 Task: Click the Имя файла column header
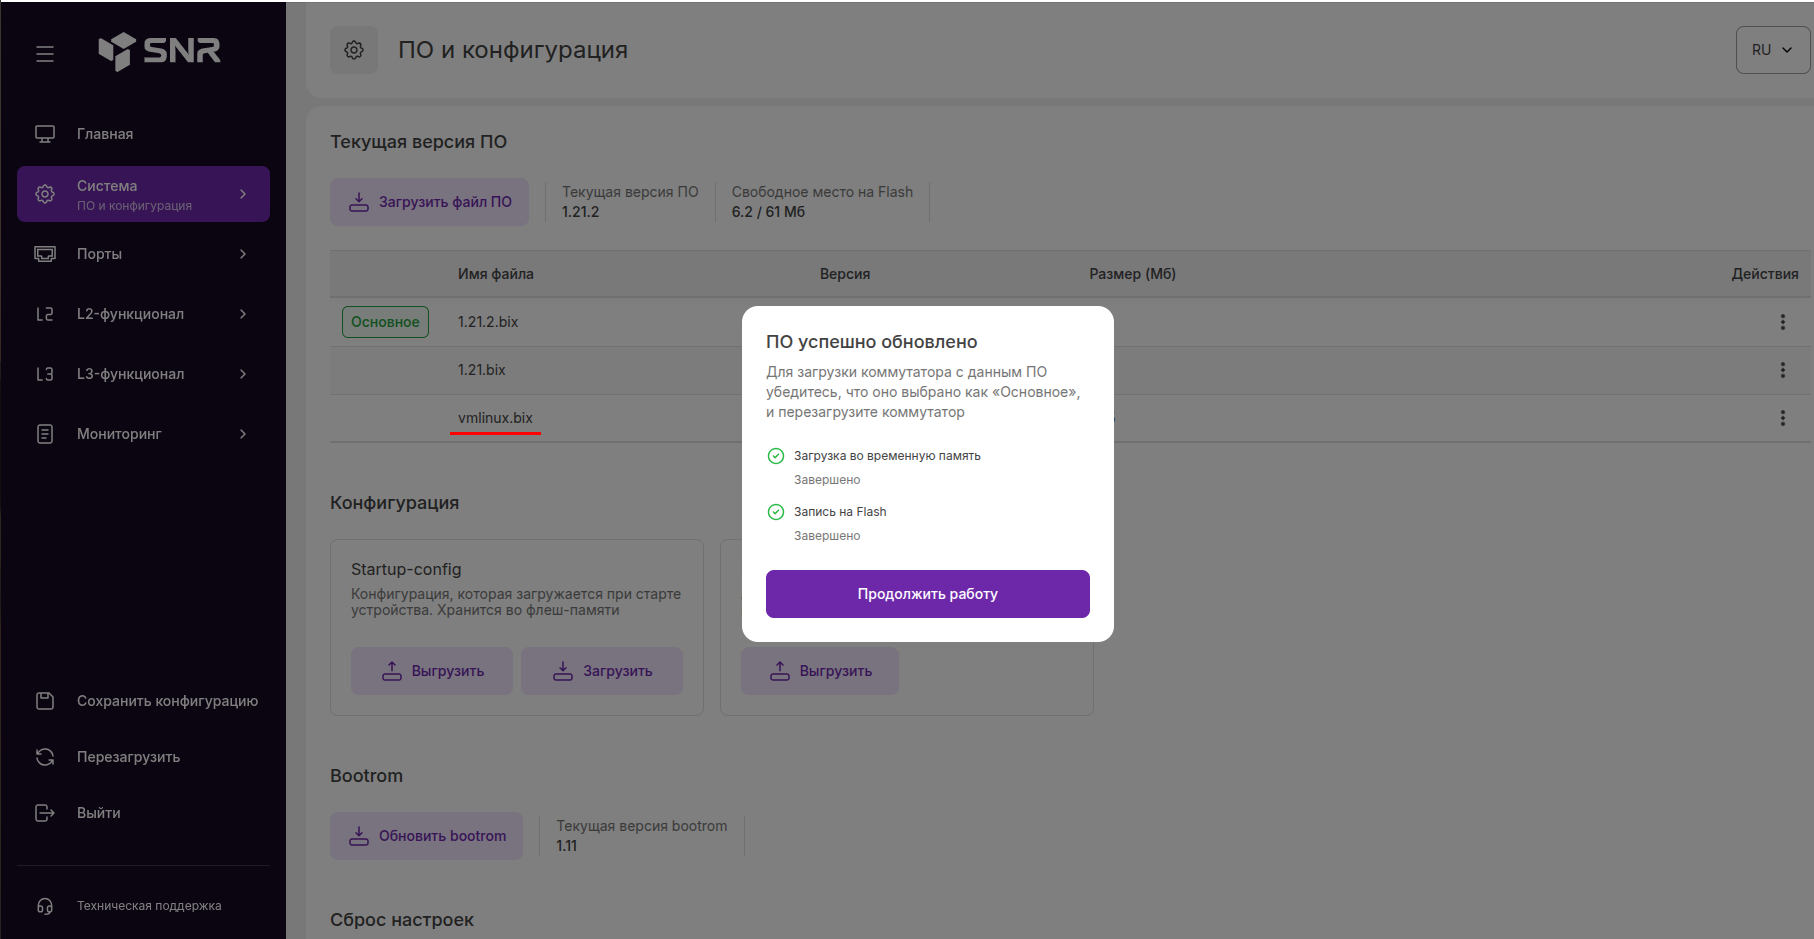pyautogui.click(x=496, y=274)
